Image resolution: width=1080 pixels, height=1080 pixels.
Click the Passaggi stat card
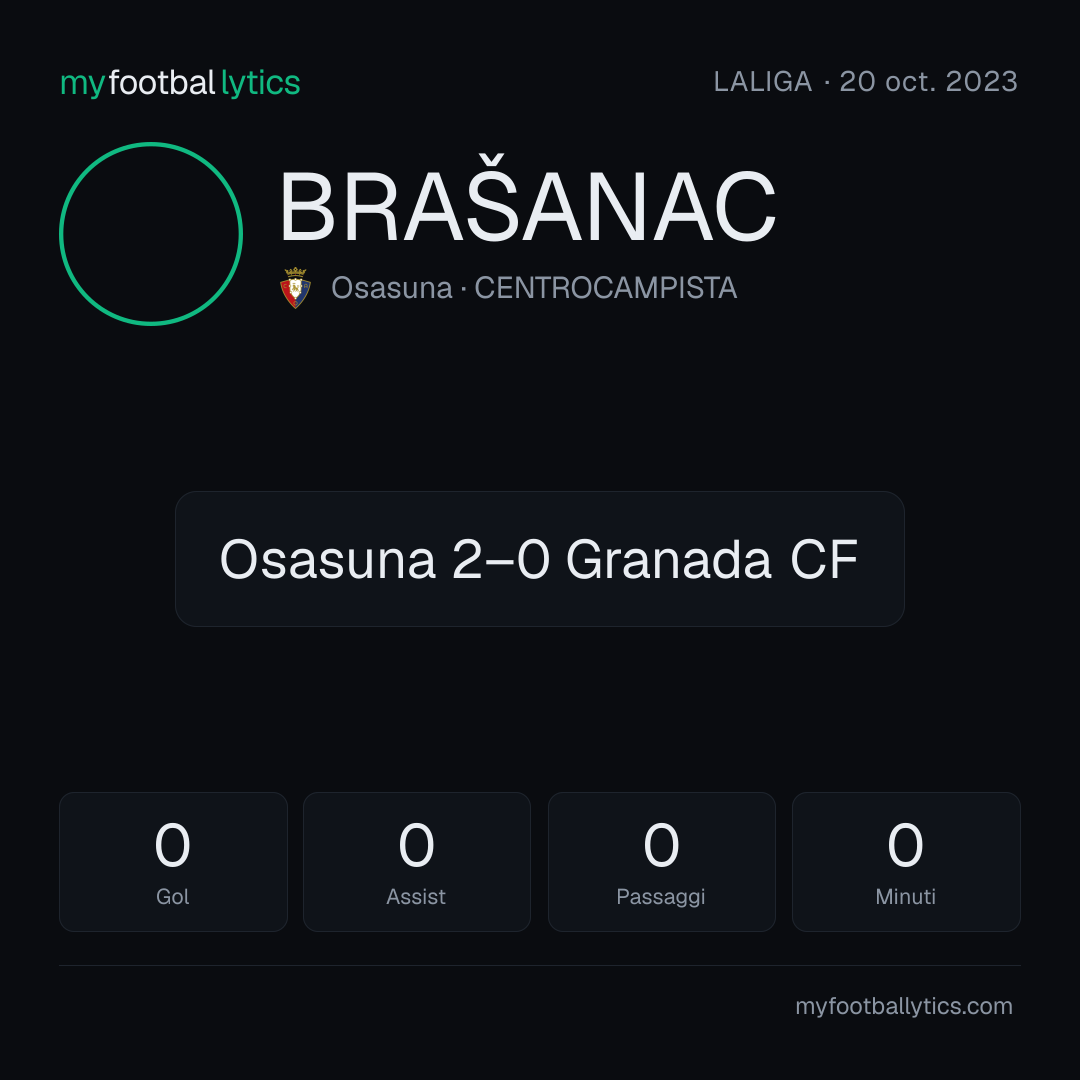[661, 862]
